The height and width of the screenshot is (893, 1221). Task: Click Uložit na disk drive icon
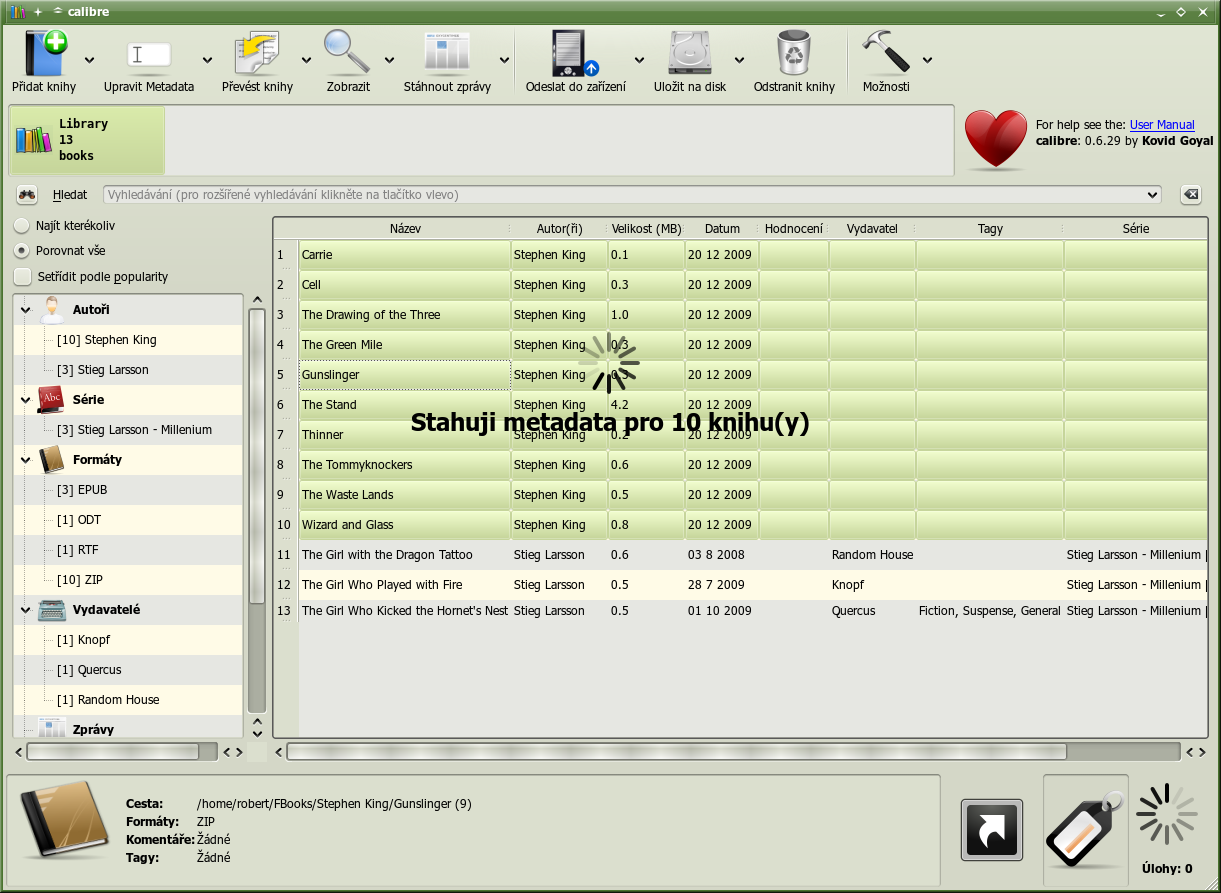690,53
